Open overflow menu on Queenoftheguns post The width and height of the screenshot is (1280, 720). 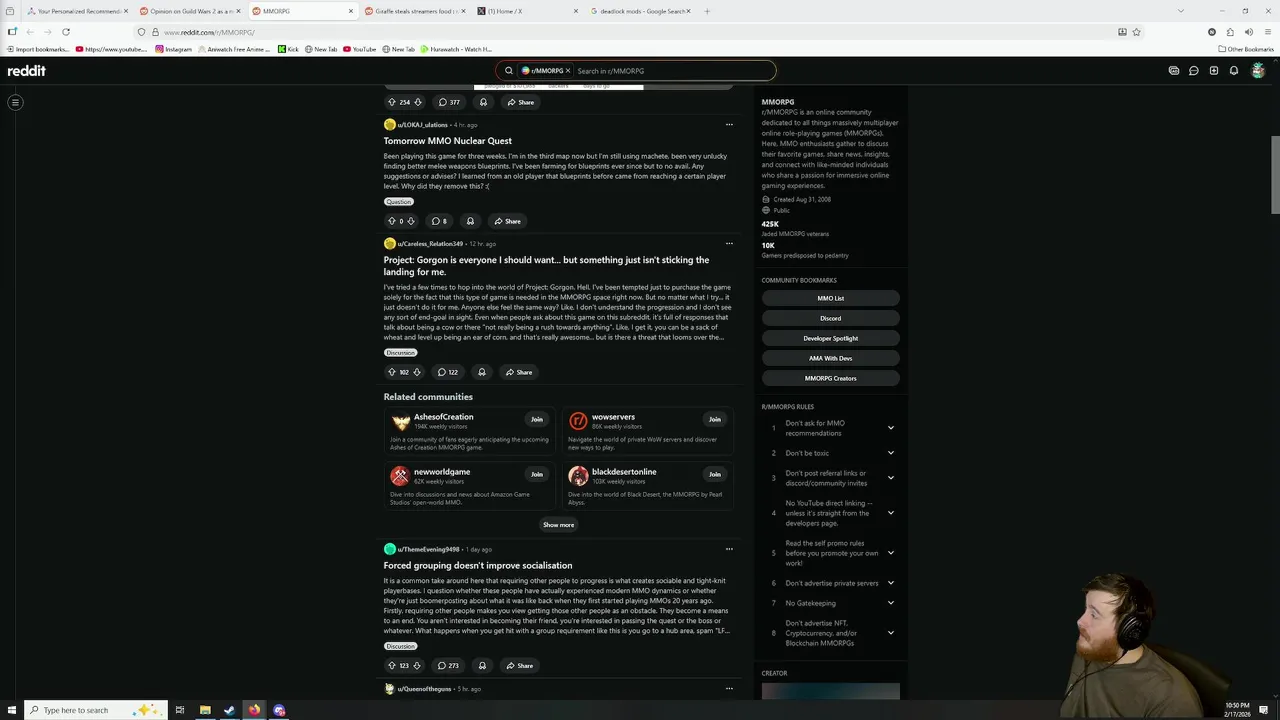[x=729, y=689]
